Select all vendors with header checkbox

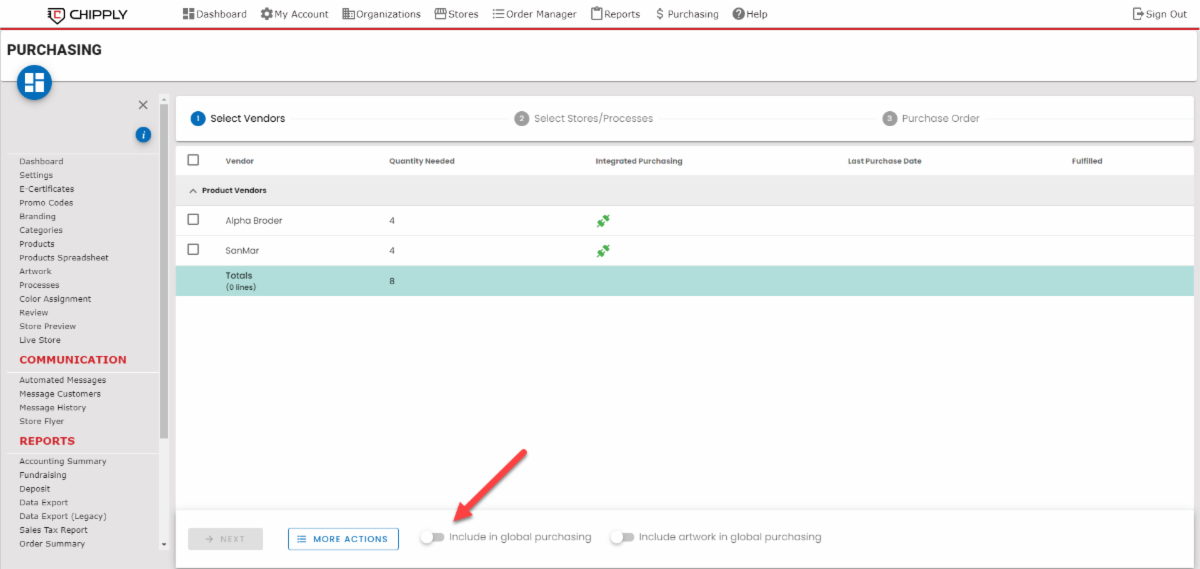click(193, 160)
